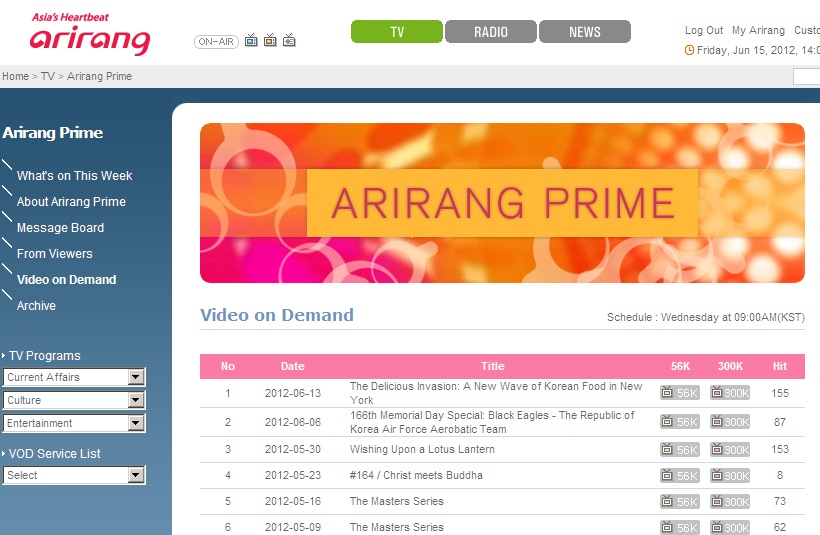
Task: Open The Delicious Invasion episode title
Action: click(496, 393)
